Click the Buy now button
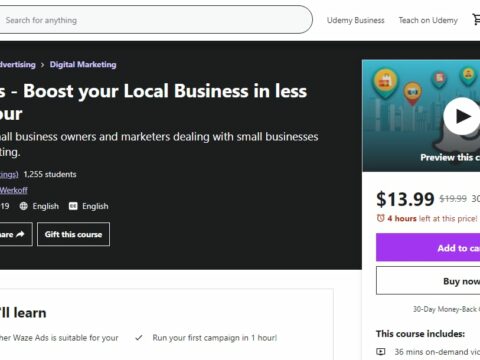The height and width of the screenshot is (360, 480). pos(428,281)
